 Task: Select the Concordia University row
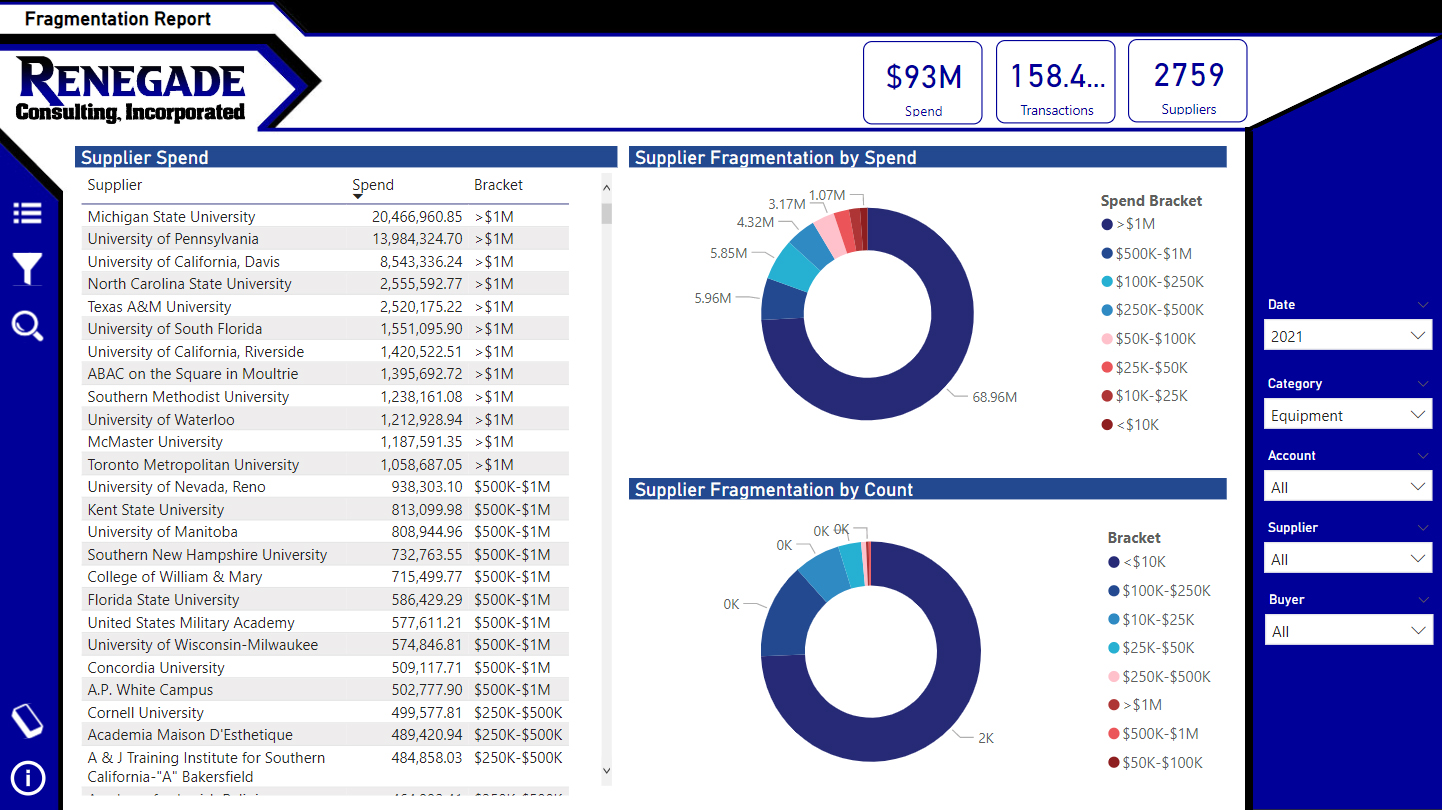(x=325, y=667)
